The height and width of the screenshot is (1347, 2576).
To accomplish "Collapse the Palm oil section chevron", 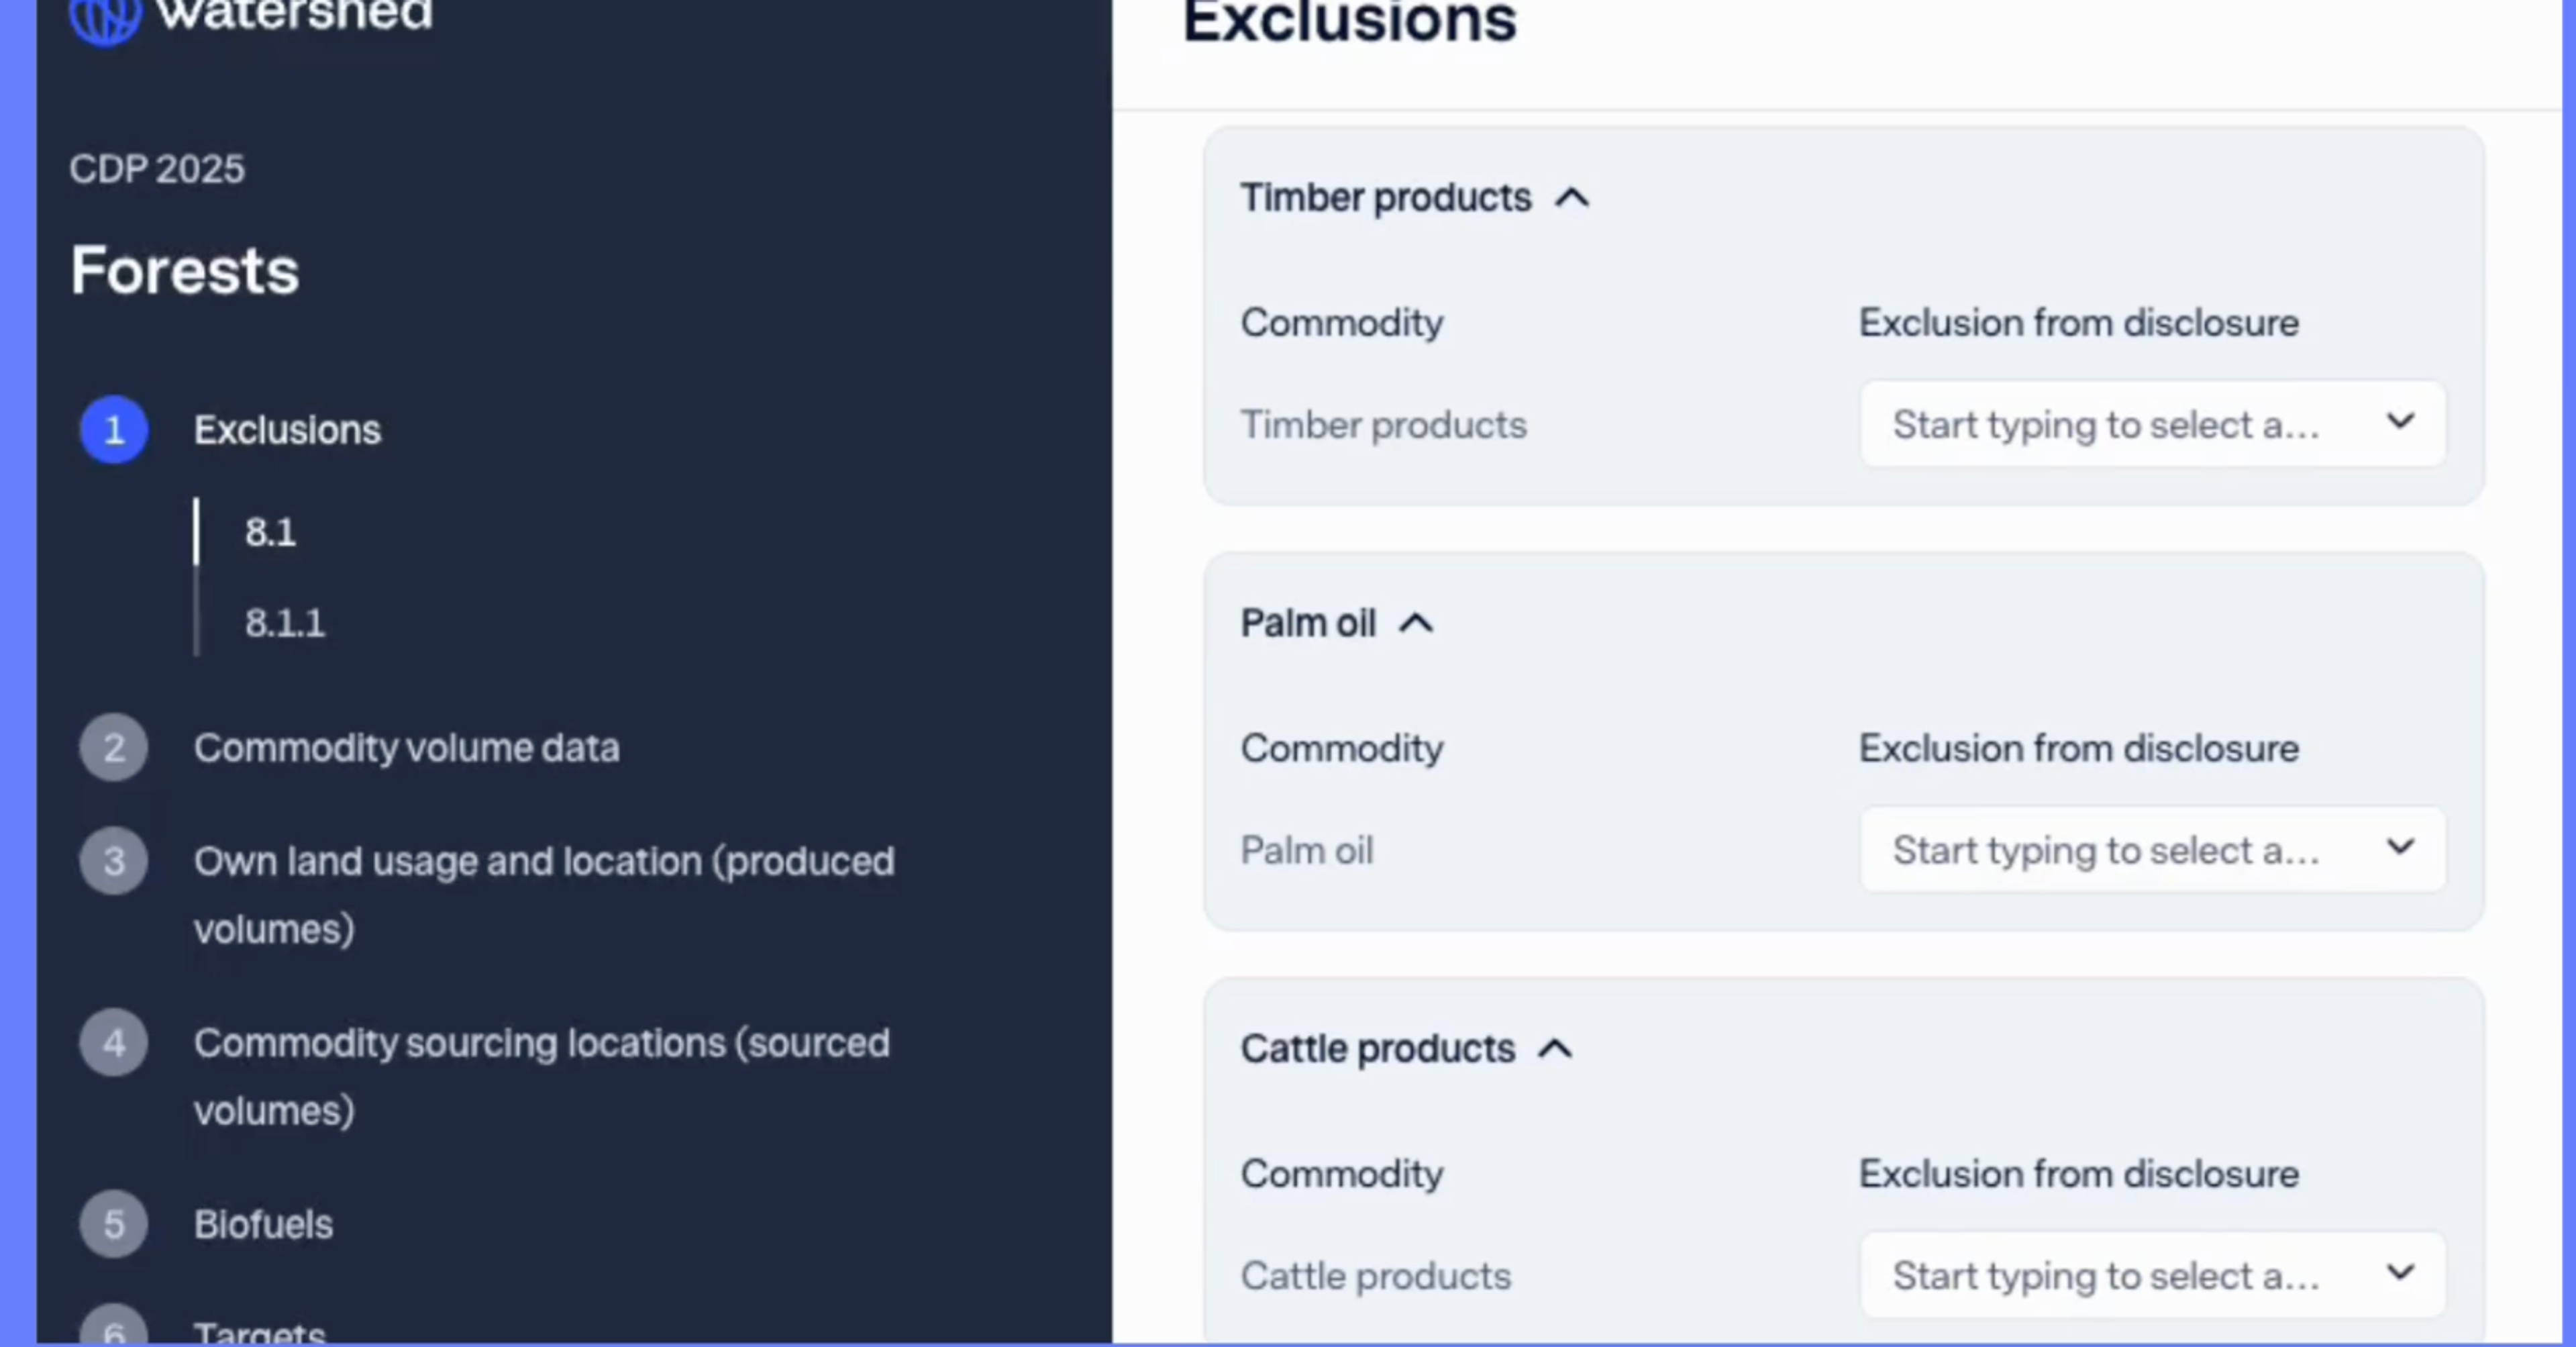I will coord(1416,624).
